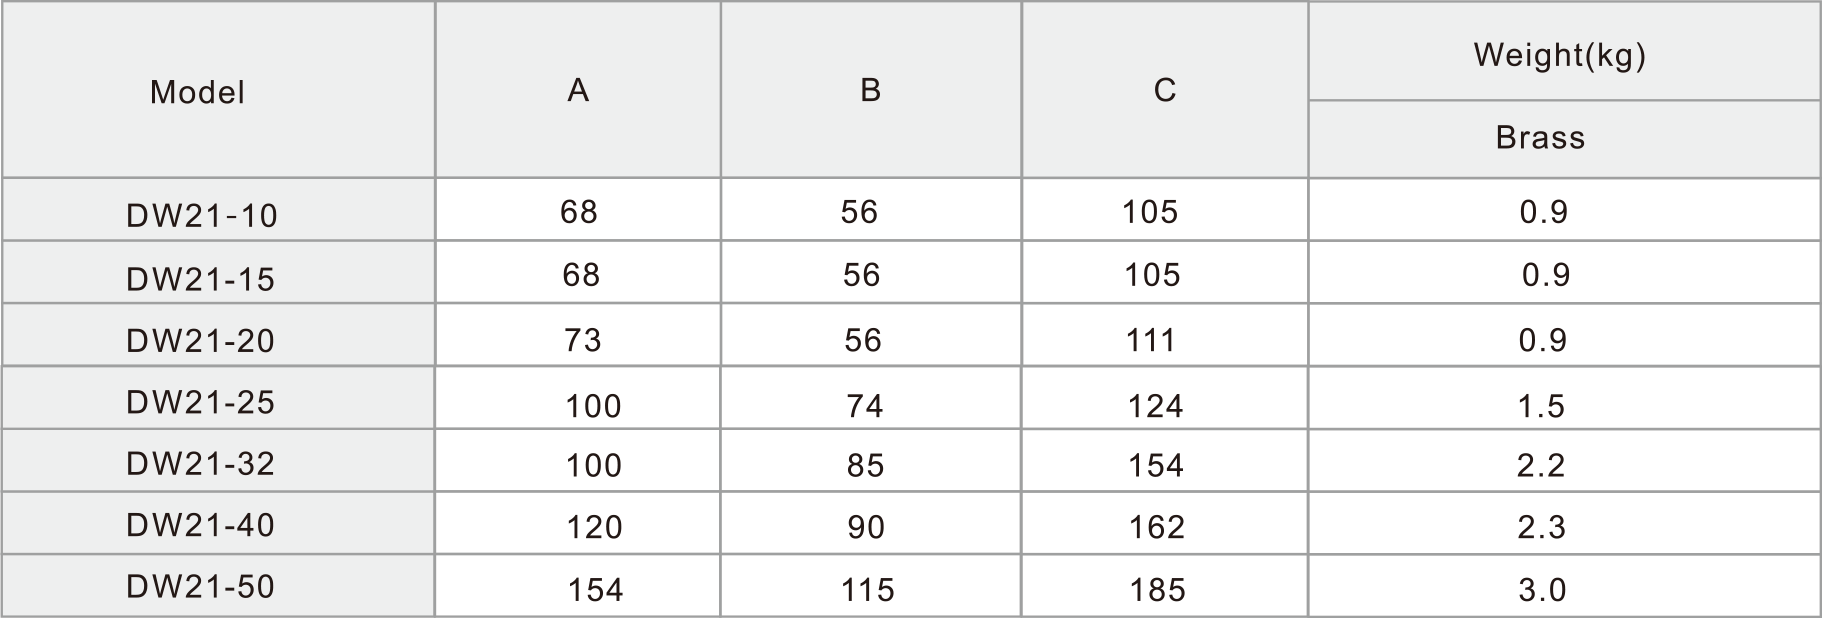Click column C header cell
1822x618 pixels.
(1165, 91)
